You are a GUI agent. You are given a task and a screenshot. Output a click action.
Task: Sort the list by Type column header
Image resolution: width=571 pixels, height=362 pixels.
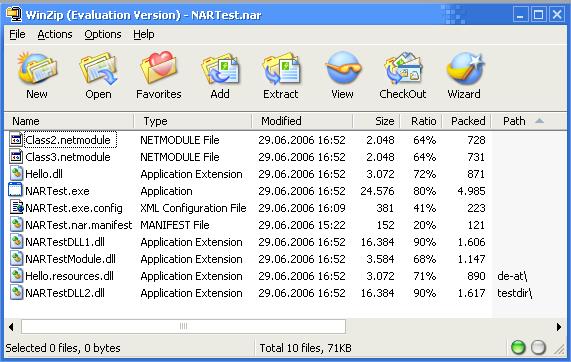tap(193, 121)
